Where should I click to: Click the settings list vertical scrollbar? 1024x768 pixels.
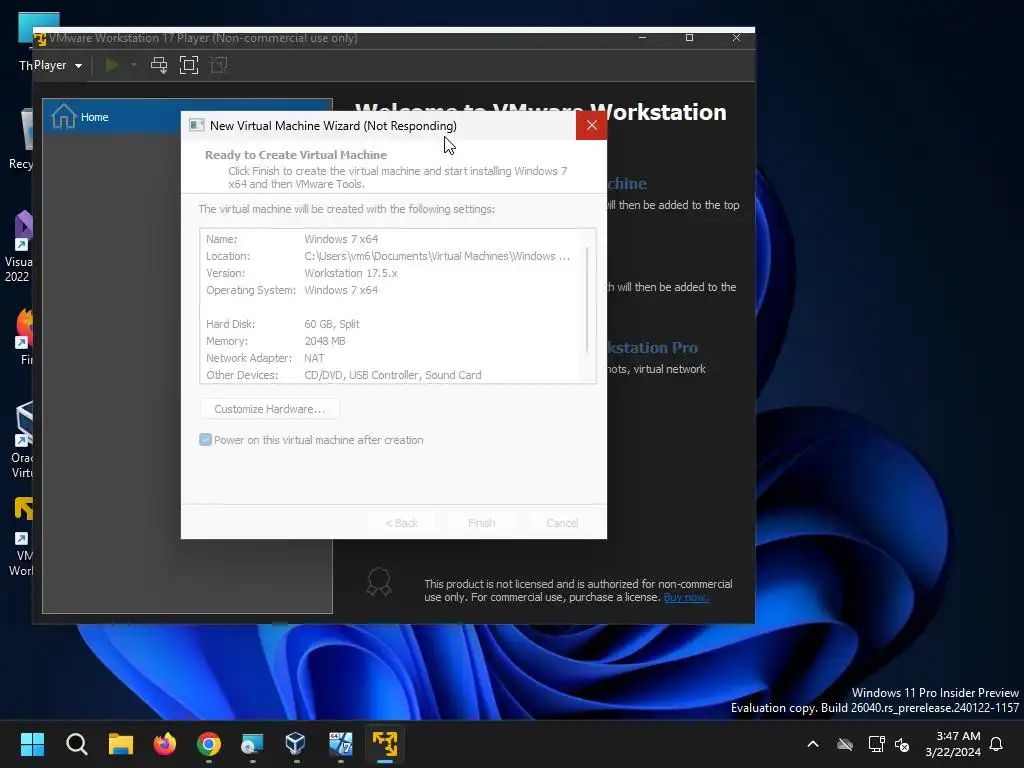pos(587,300)
